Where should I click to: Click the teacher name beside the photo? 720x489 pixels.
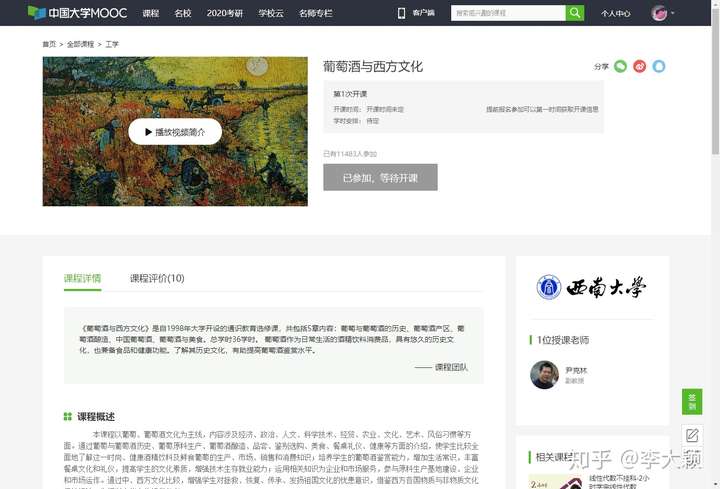pyautogui.click(x=576, y=370)
